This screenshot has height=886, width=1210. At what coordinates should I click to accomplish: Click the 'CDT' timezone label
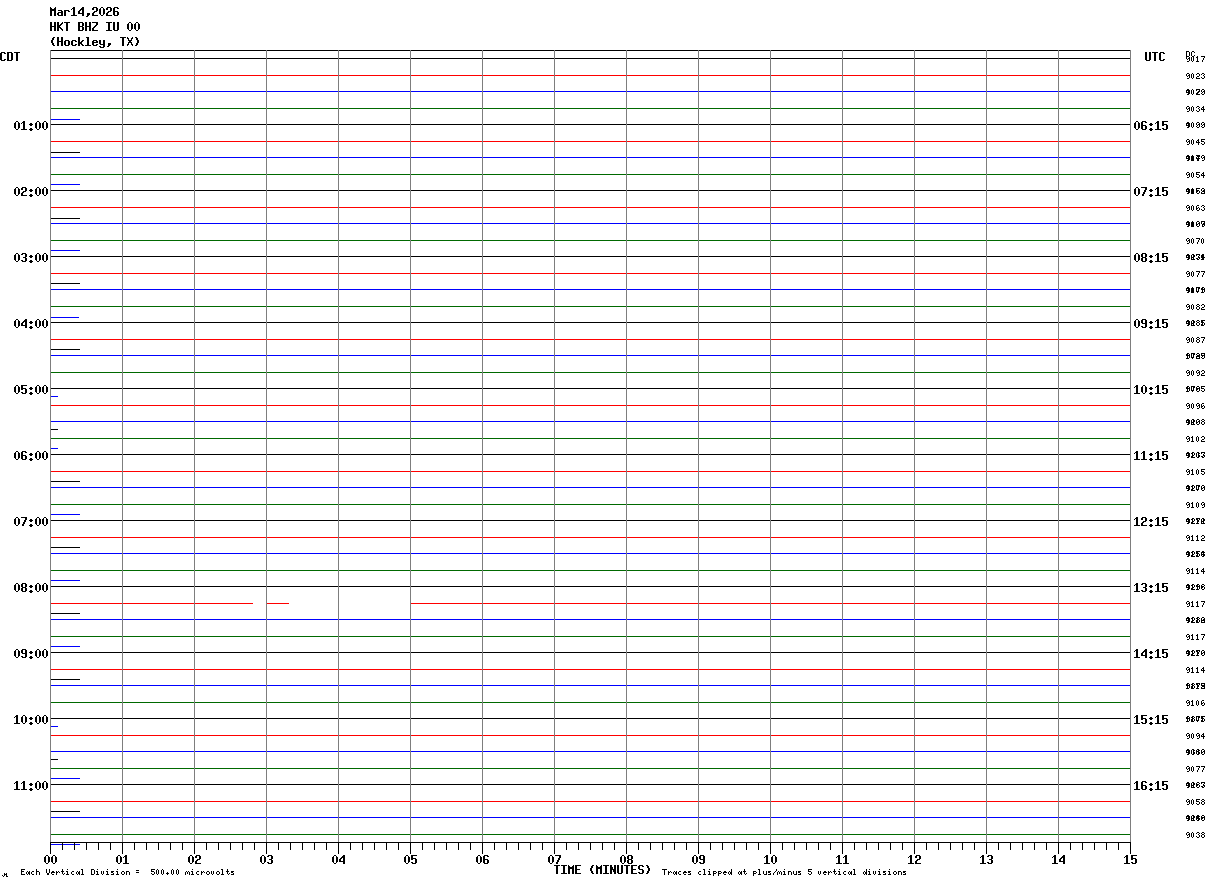tap(10, 57)
